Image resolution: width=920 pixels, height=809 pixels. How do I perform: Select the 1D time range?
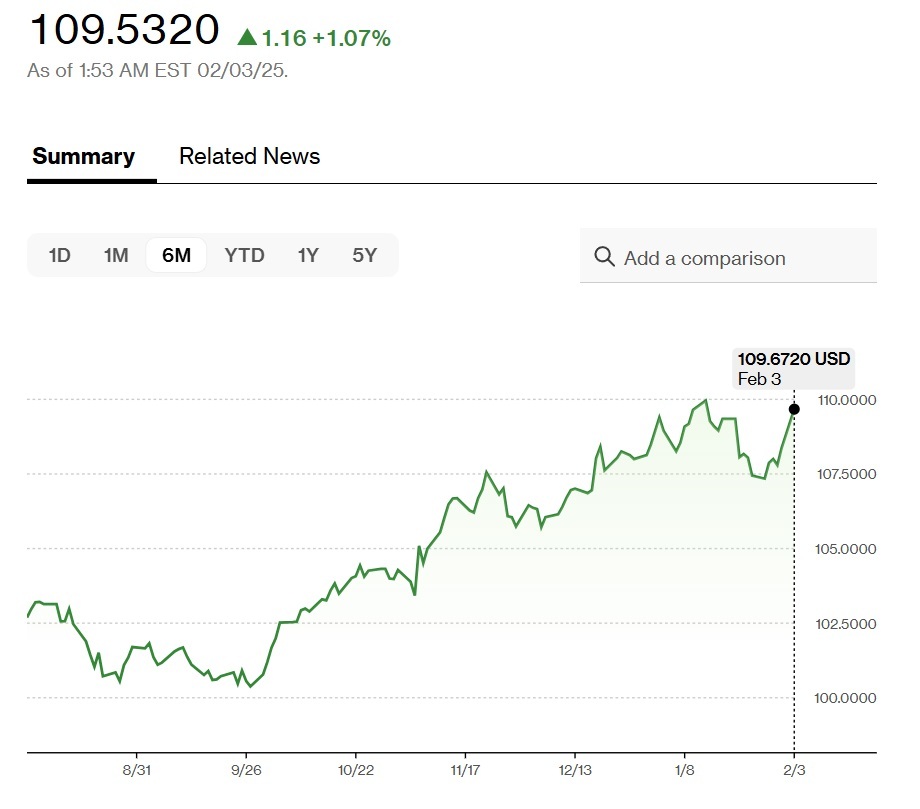pos(60,255)
